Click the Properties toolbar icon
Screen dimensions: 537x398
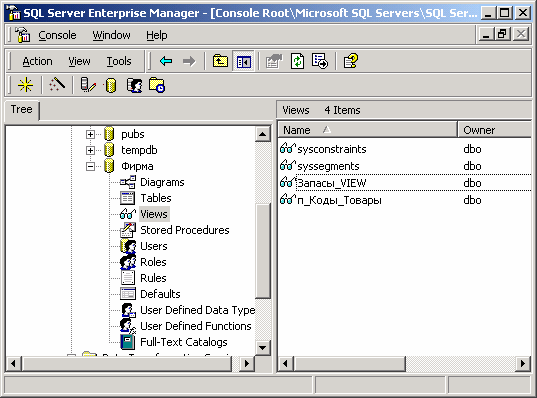274,61
